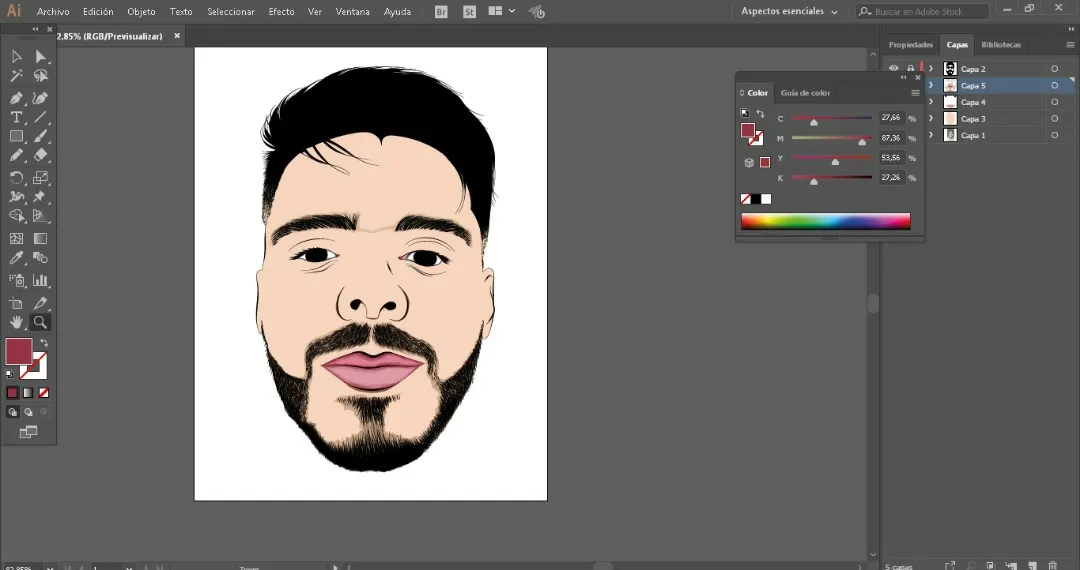Select the Pen tool
Image resolution: width=1080 pixels, height=570 pixels.
pyautogui.click(x=17, y=98)
